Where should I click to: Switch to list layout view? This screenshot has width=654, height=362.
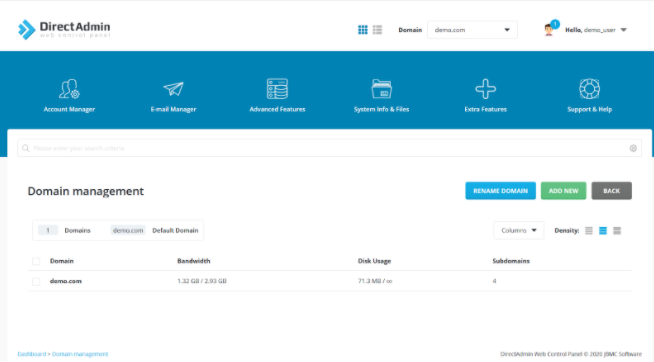377,30
